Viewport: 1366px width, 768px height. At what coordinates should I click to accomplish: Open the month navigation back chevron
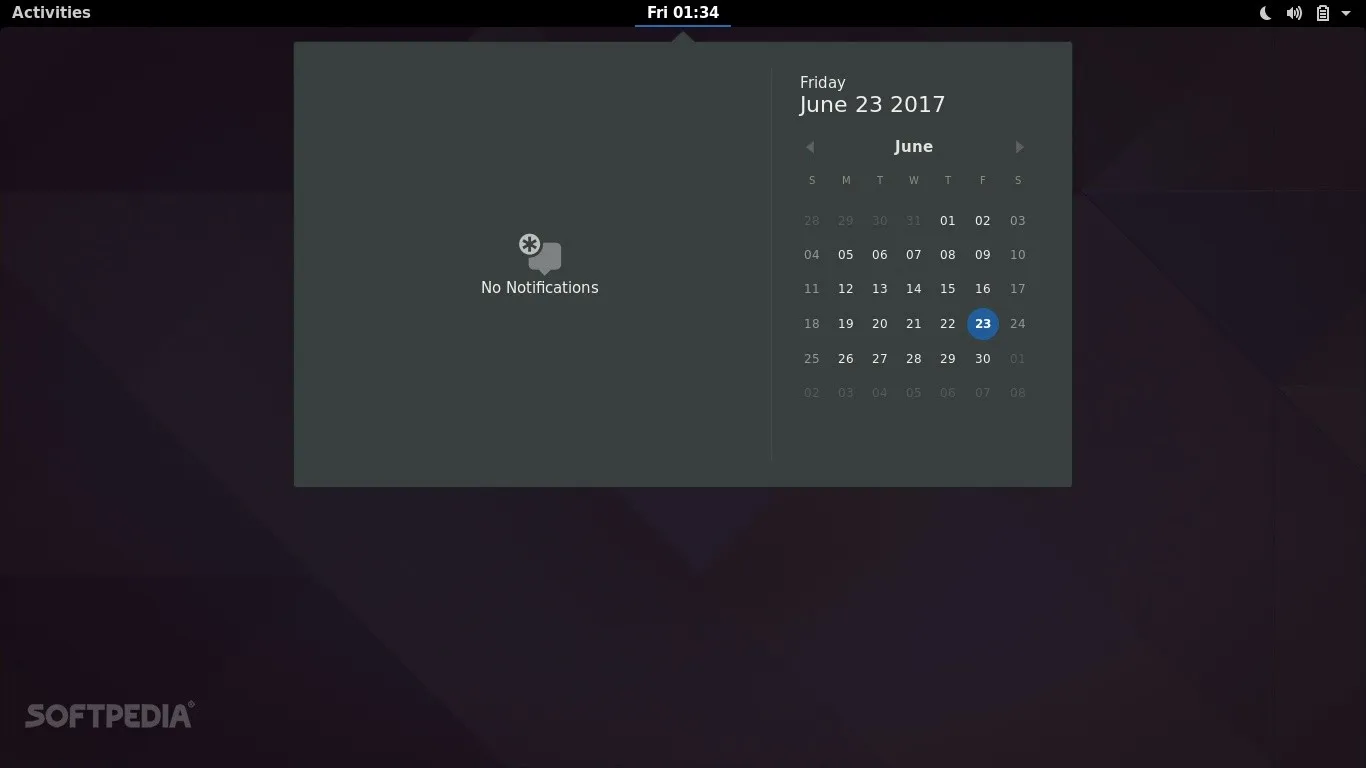[x=810, y=147]
